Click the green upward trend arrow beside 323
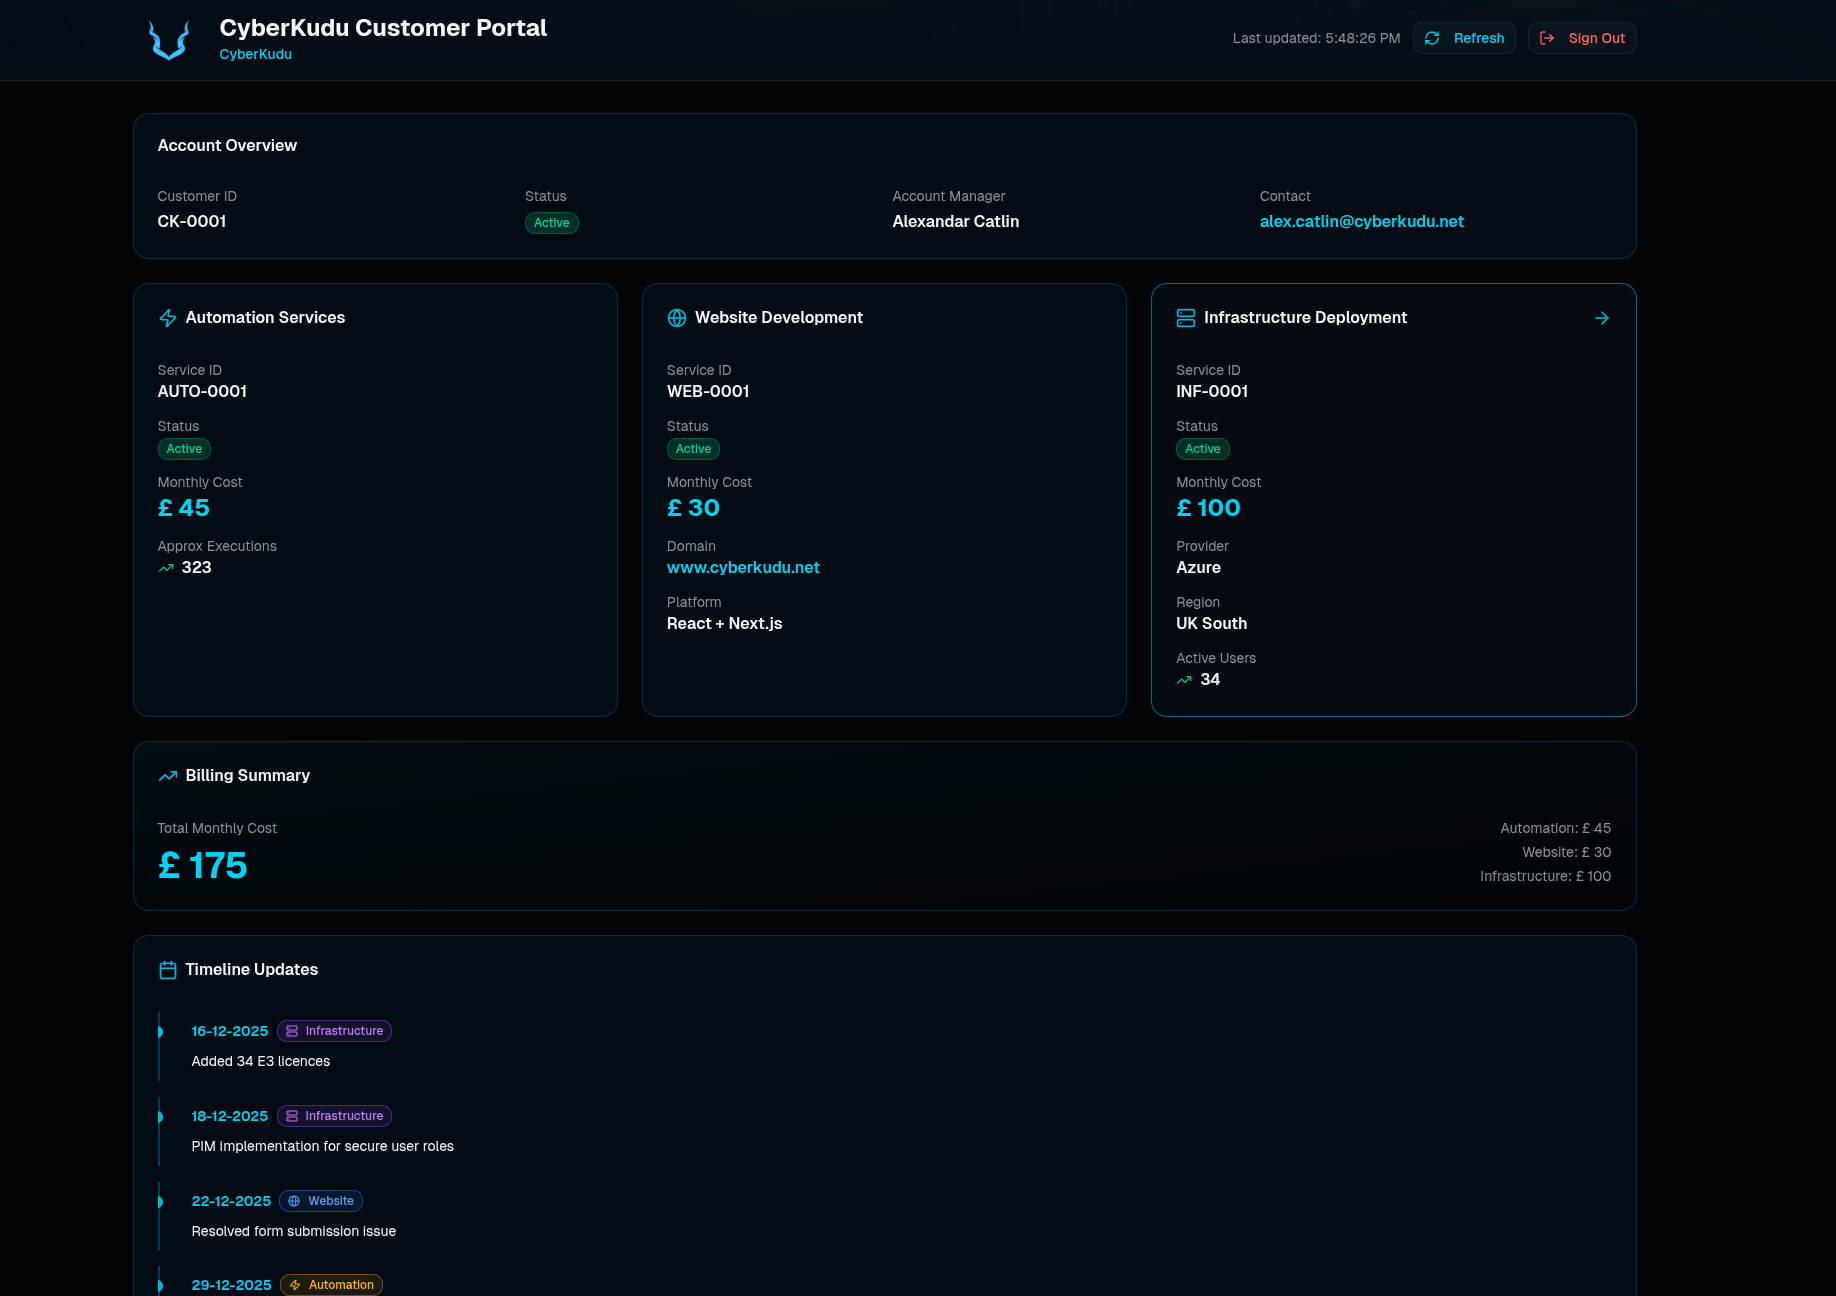1836x1296 pixels. 166,567
